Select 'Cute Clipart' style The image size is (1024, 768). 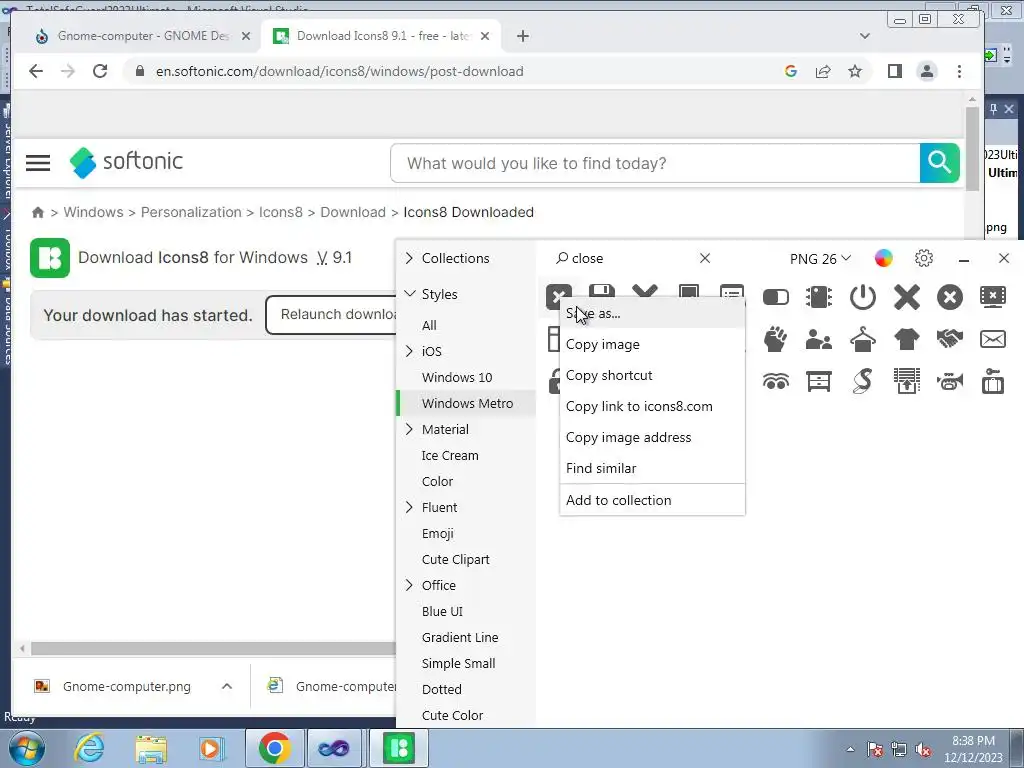[456, 560]
